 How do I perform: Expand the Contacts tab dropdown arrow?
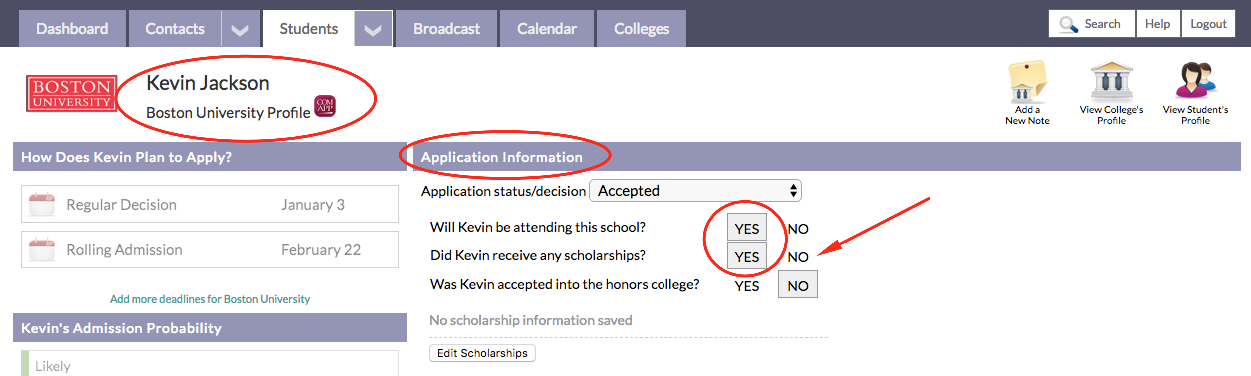coord(239,29)
